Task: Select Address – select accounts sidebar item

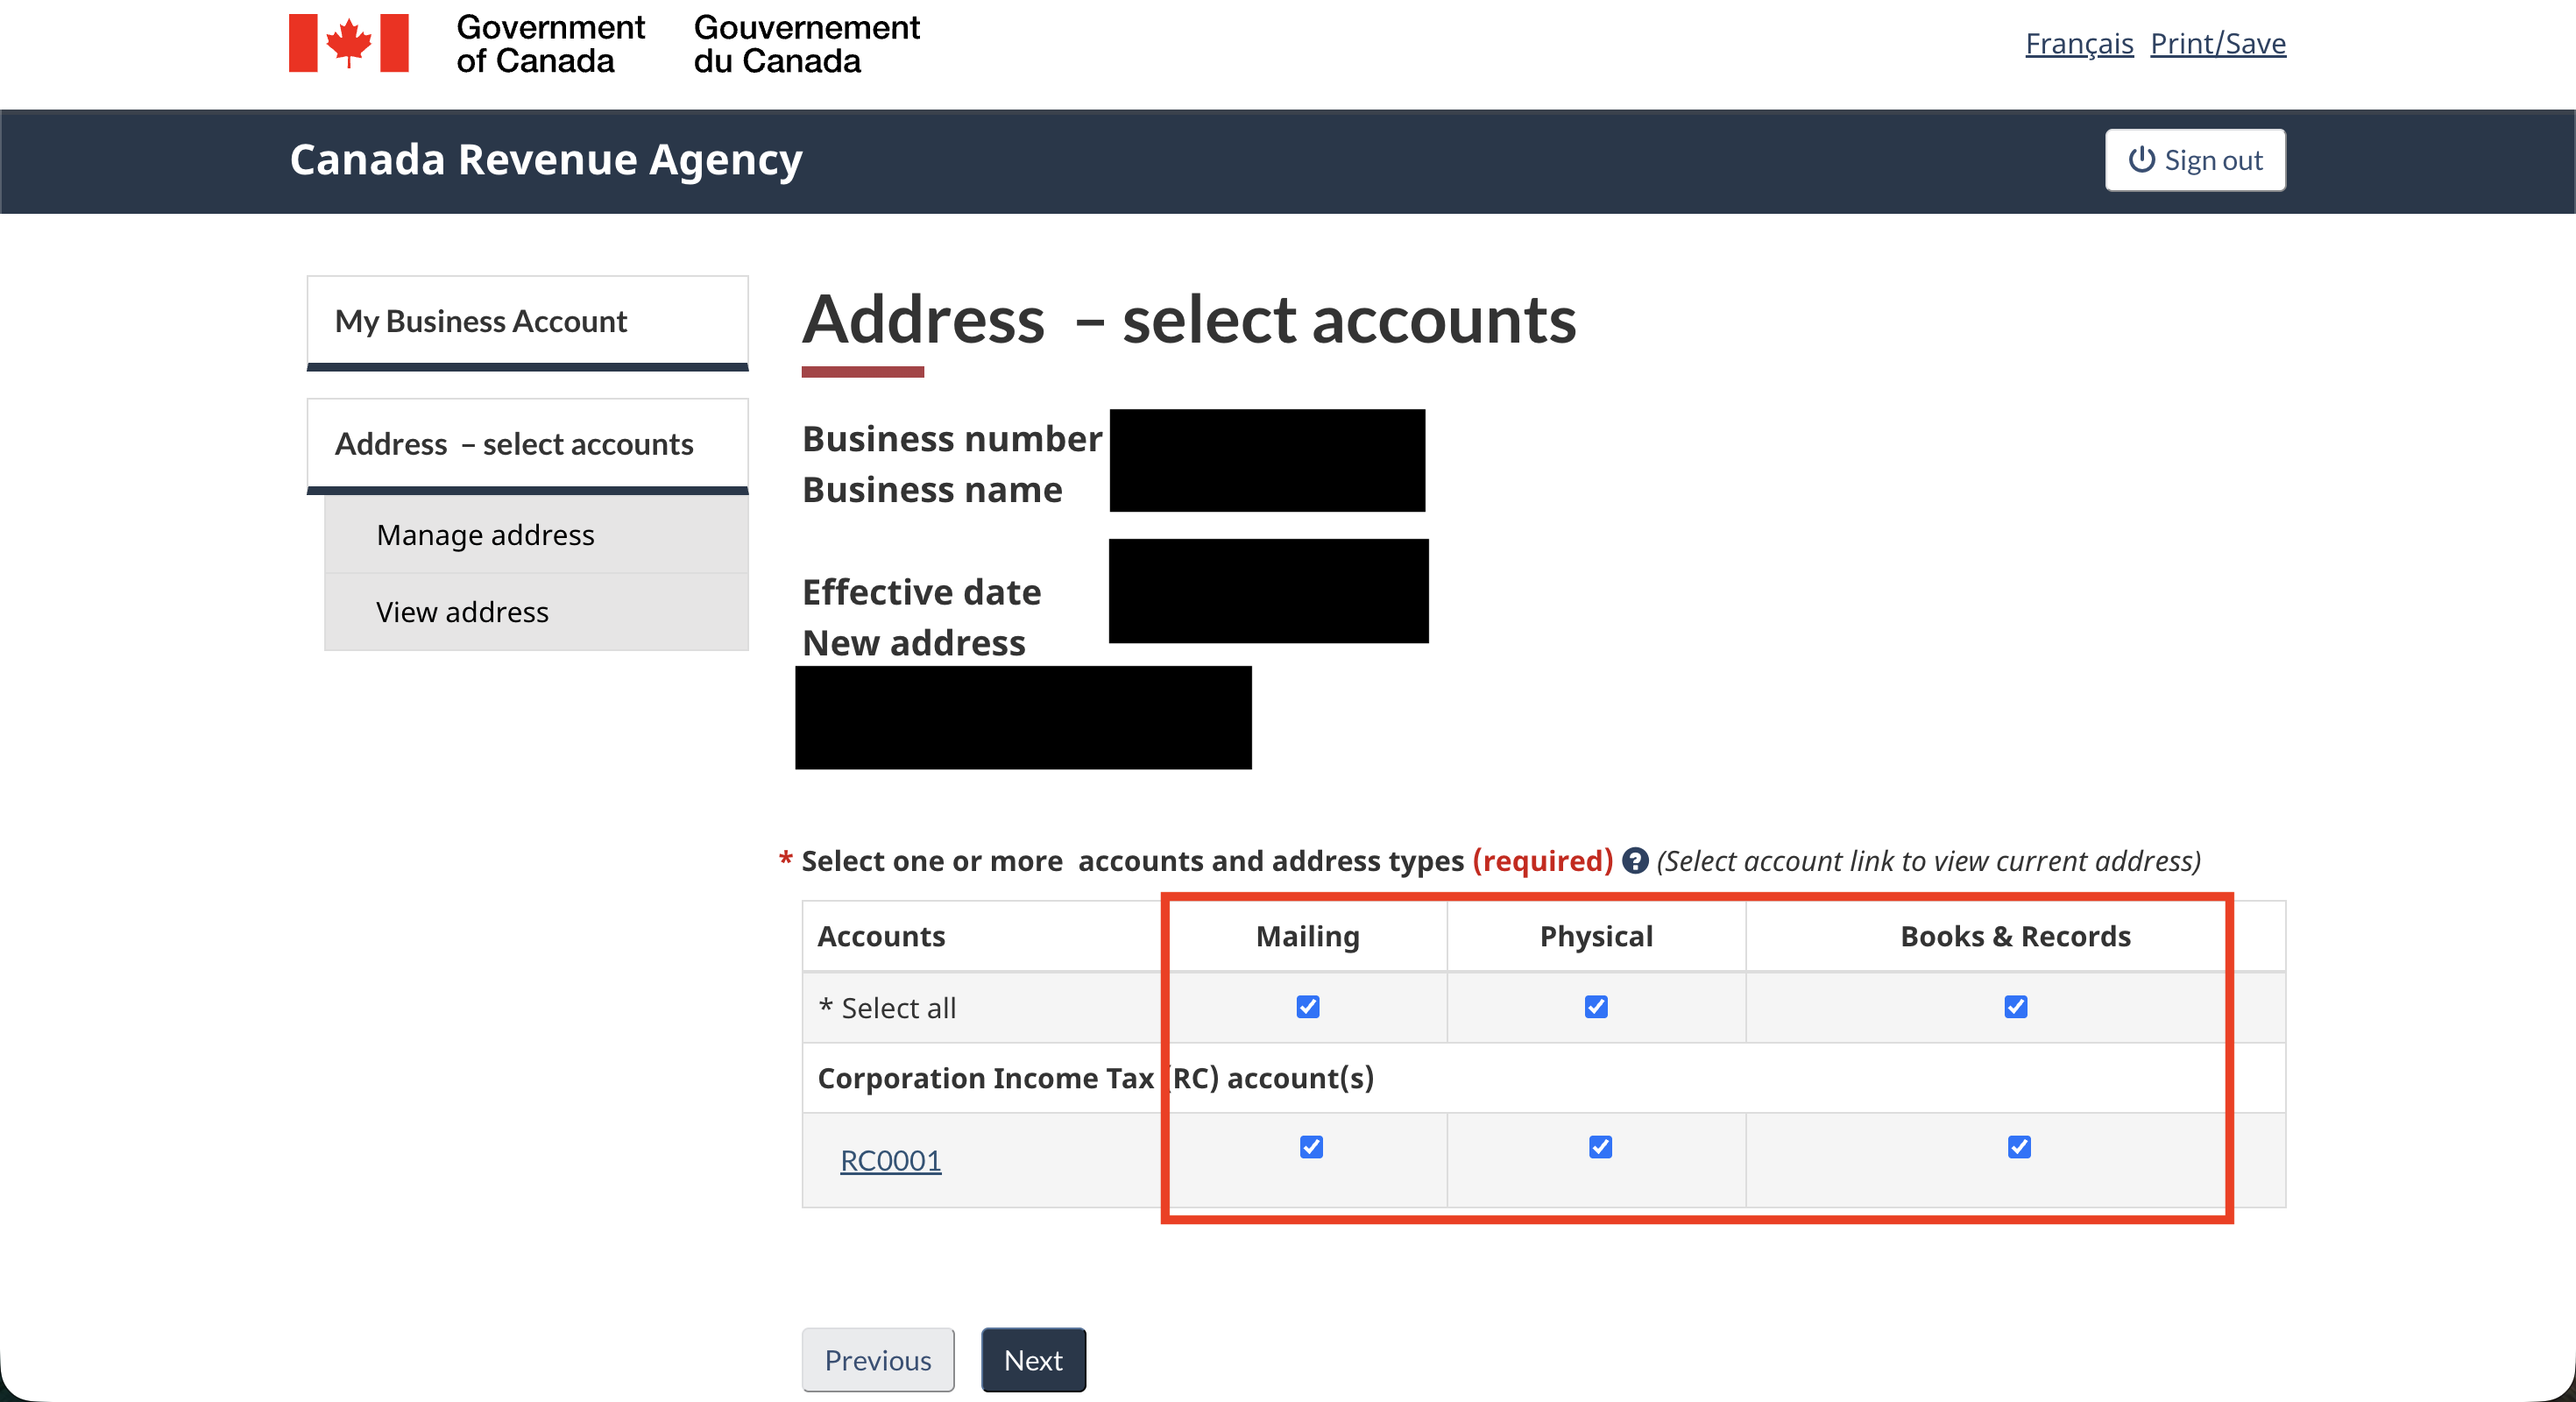Action: coord(527,445)
